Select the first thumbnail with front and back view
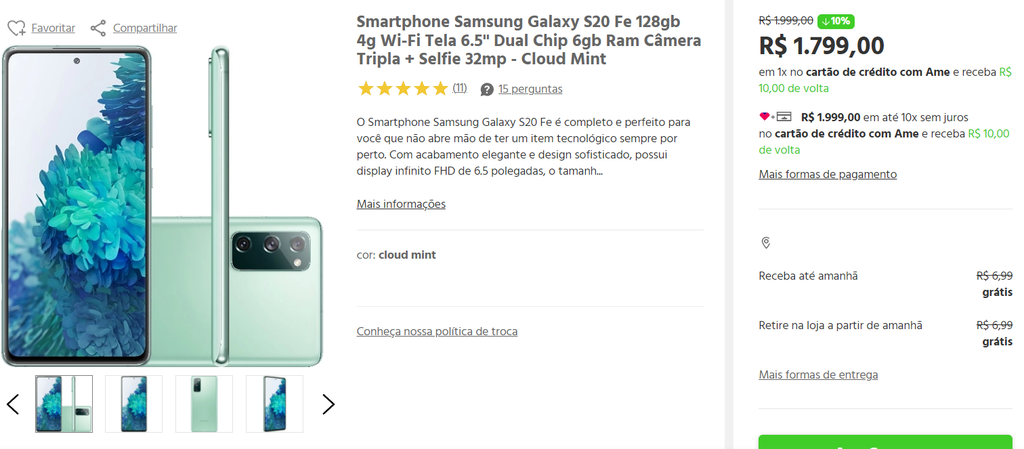 pyautogui.click(x=64, y=403)
